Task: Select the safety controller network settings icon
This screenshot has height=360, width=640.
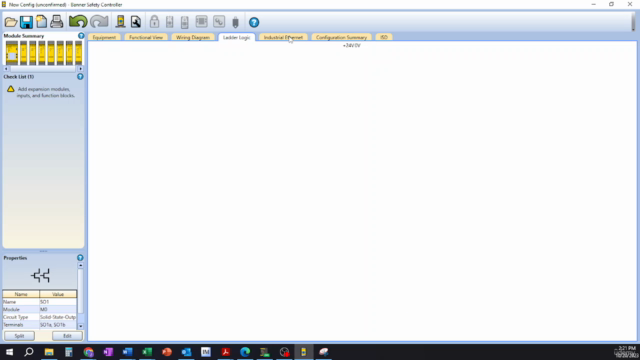Action: (219, 22)
